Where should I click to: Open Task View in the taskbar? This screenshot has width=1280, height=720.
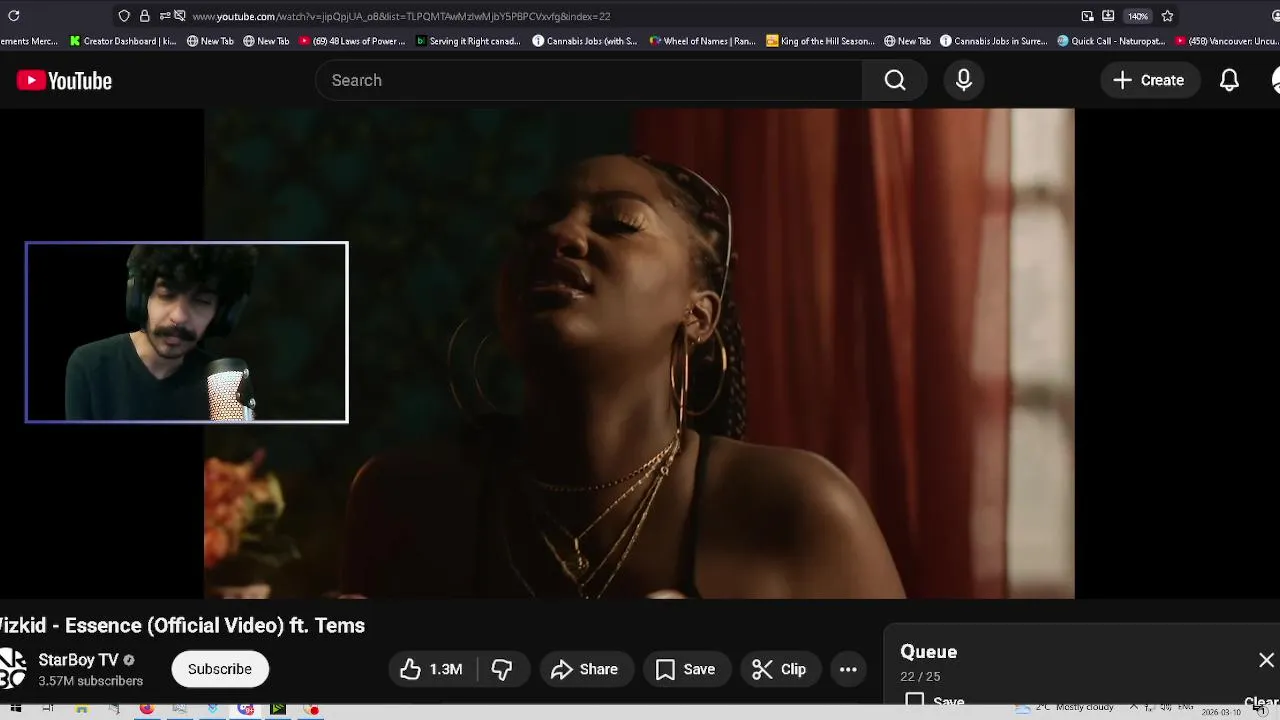click(48, 709)
